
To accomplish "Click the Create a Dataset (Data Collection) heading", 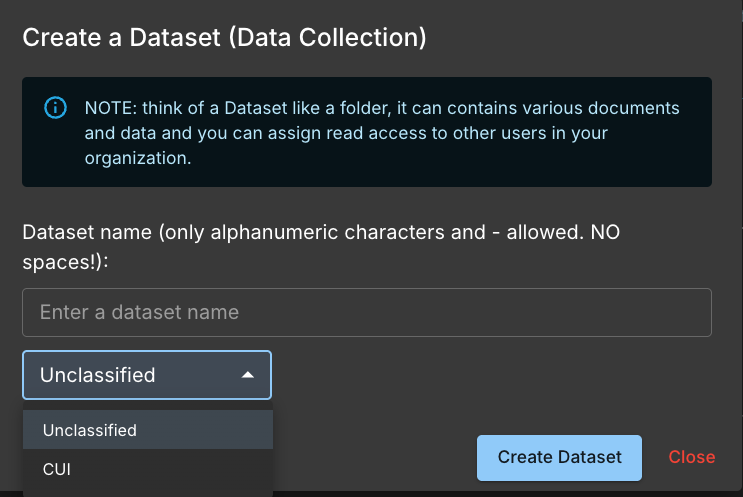I will coord(224,37).
